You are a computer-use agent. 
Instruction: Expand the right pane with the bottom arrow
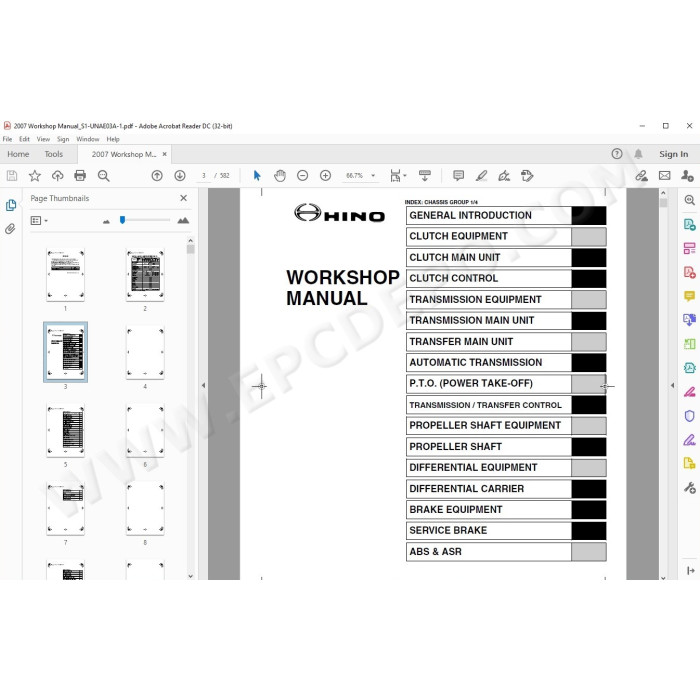point(690,571)
